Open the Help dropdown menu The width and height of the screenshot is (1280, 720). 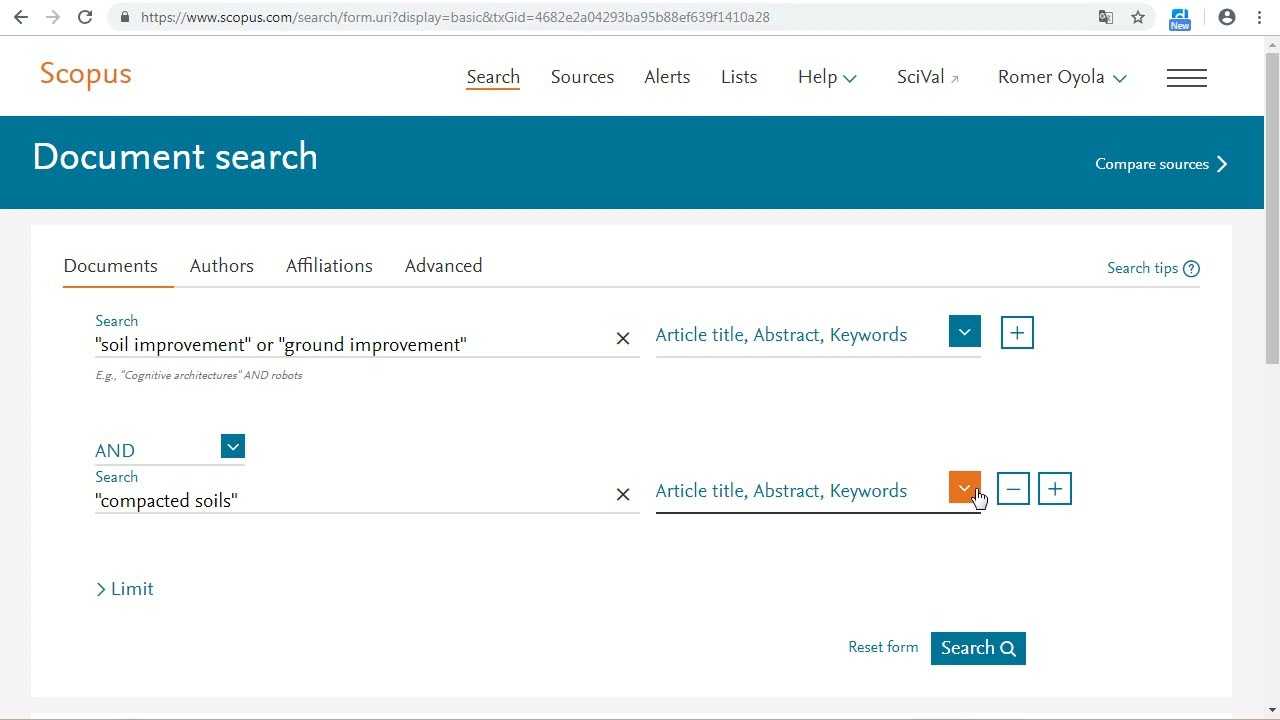pyautogui.click(x=827, y=77)
